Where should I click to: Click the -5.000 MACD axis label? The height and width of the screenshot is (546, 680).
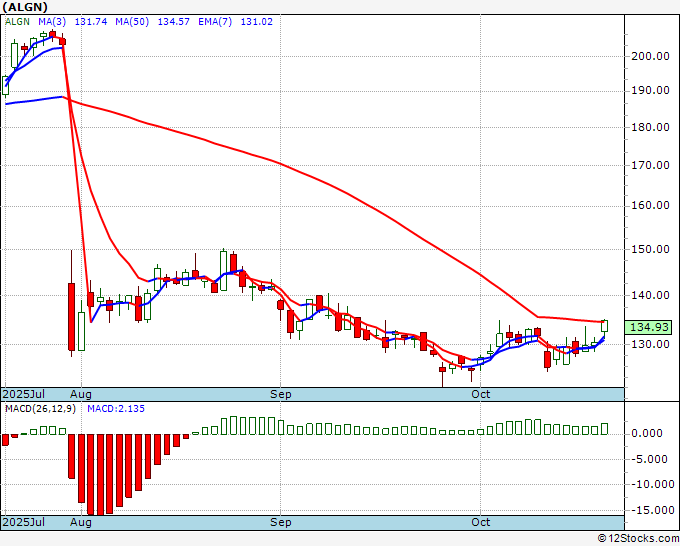(x=647, y=459)
